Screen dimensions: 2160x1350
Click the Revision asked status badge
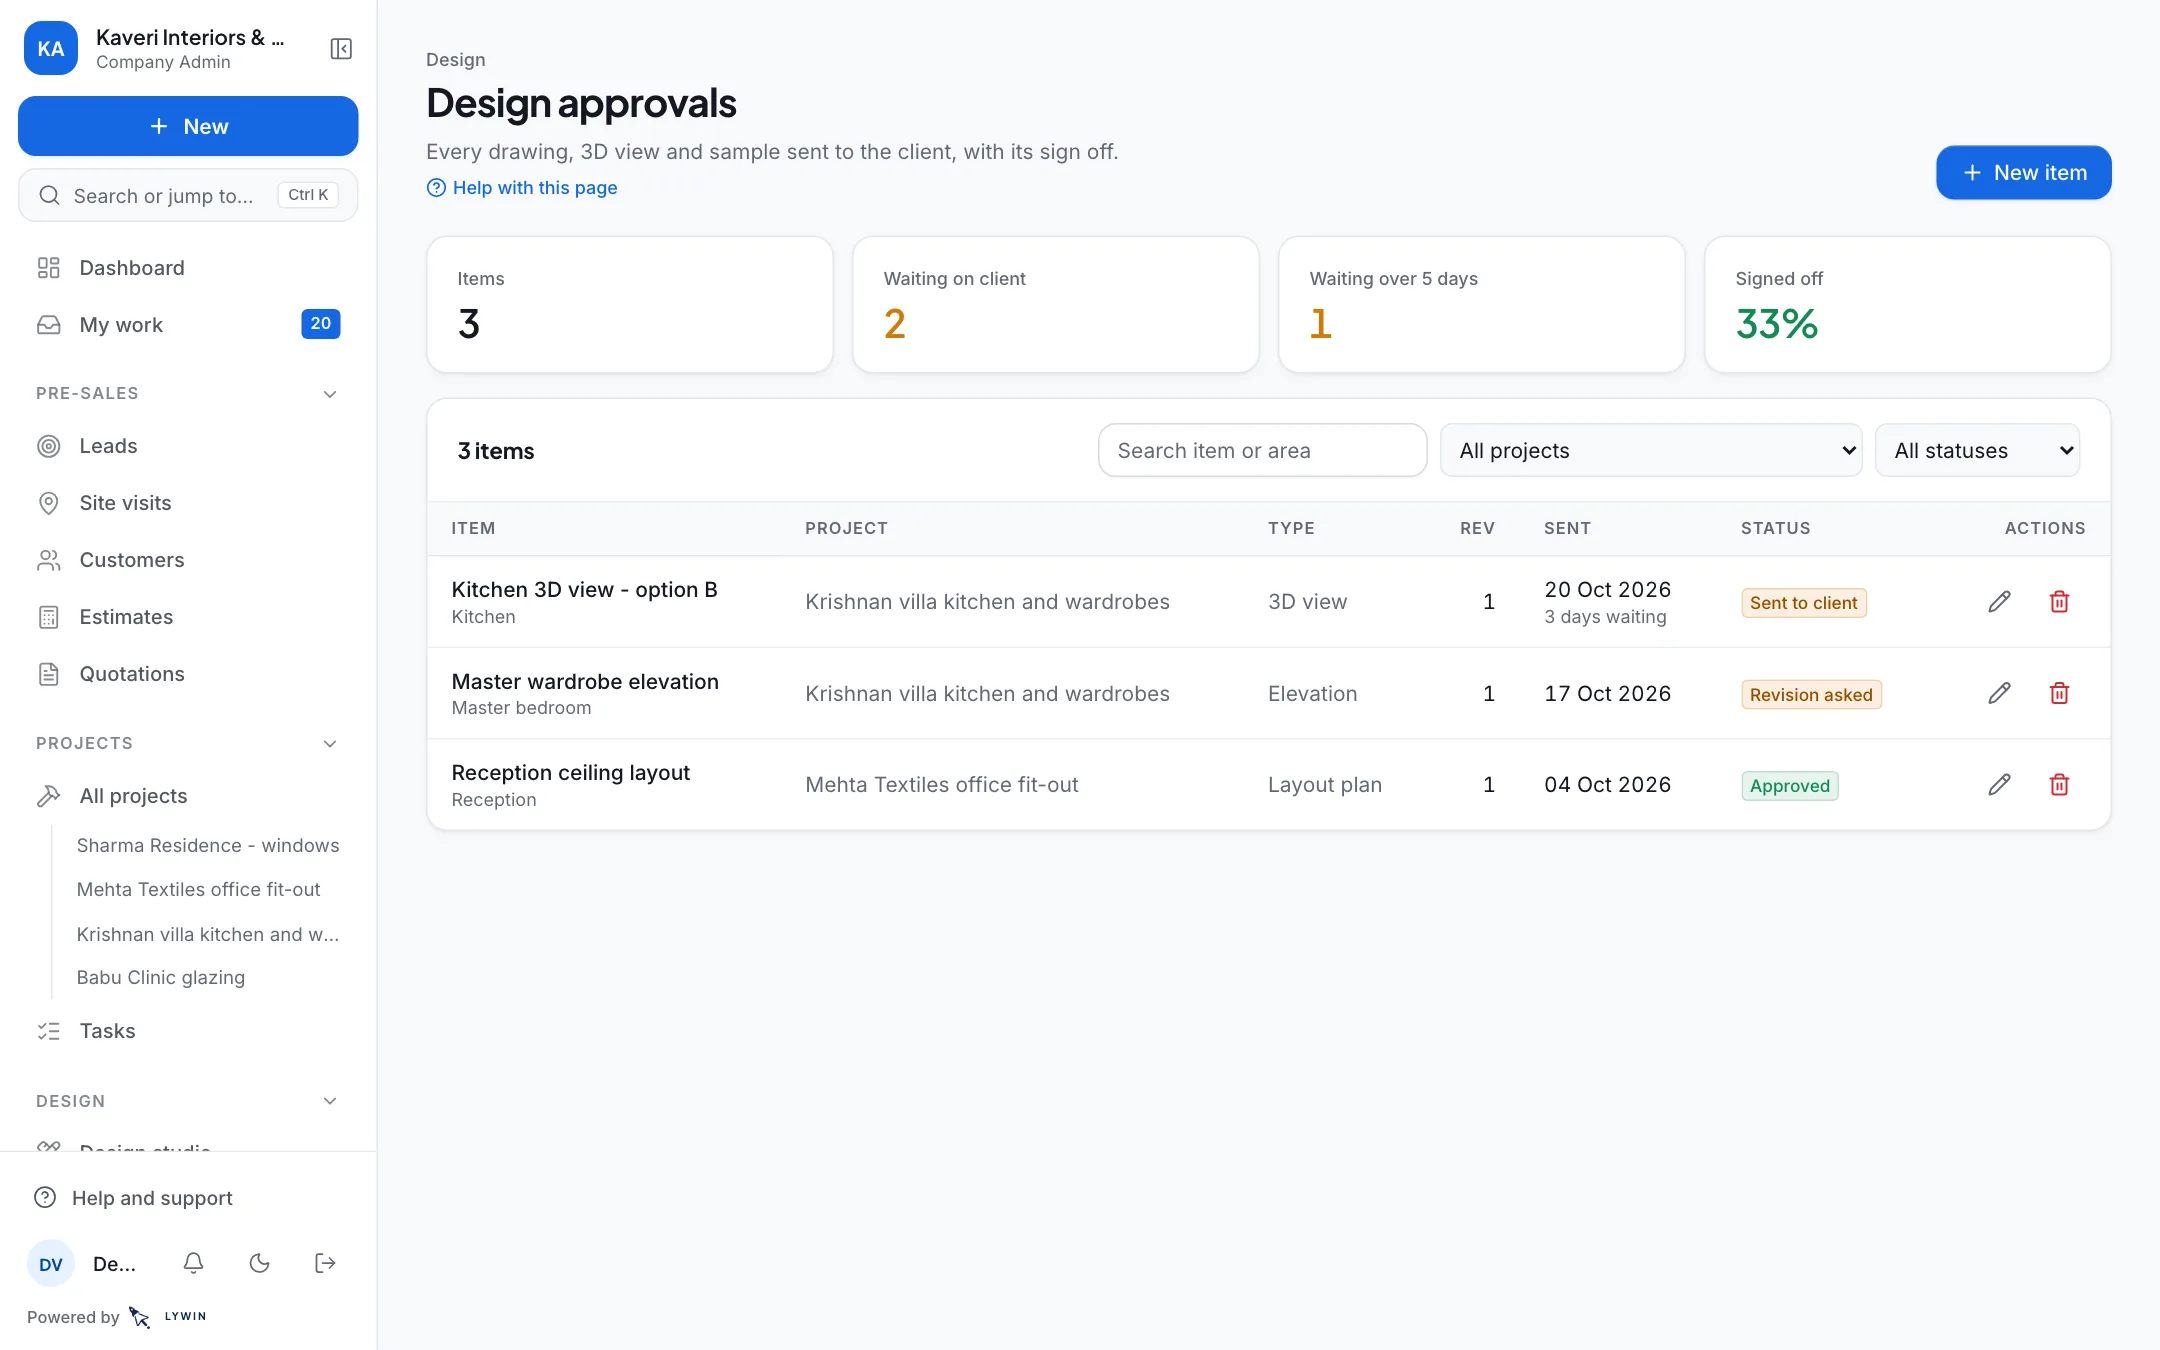click(1811, 695)
